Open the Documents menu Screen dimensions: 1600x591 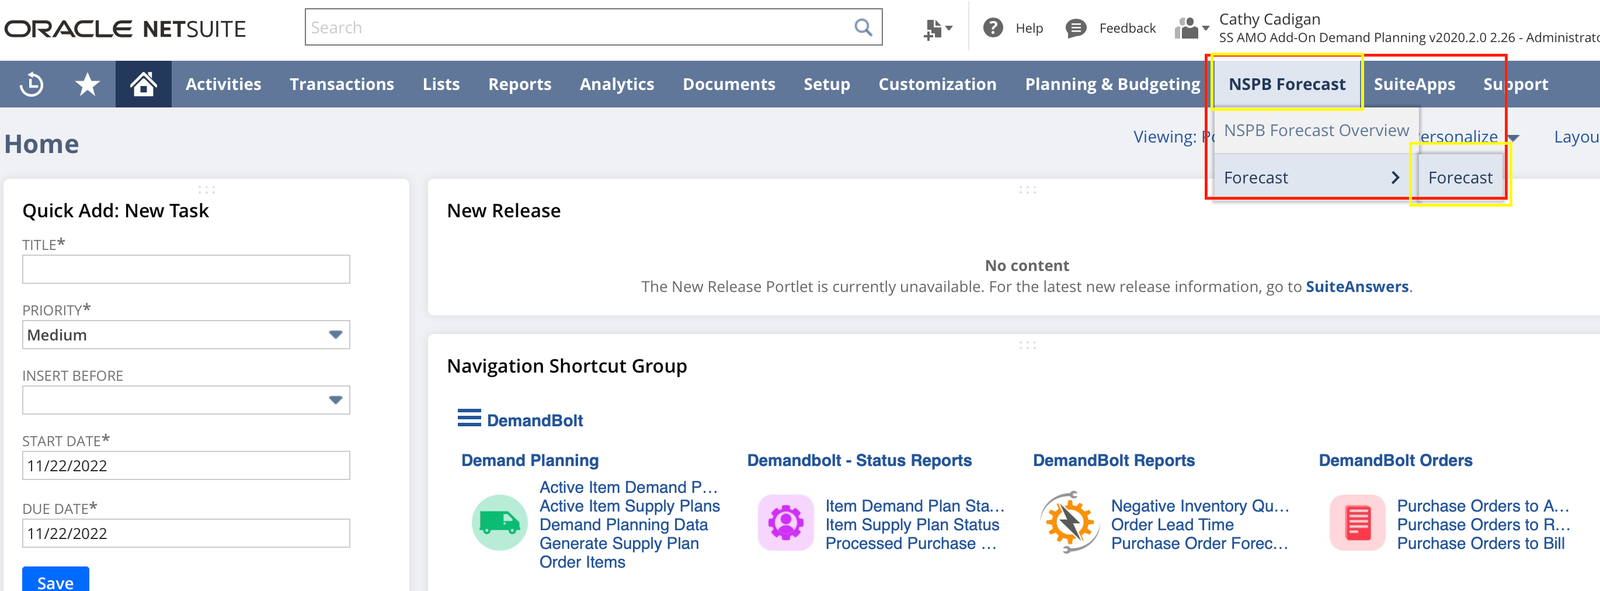point(729,84)
